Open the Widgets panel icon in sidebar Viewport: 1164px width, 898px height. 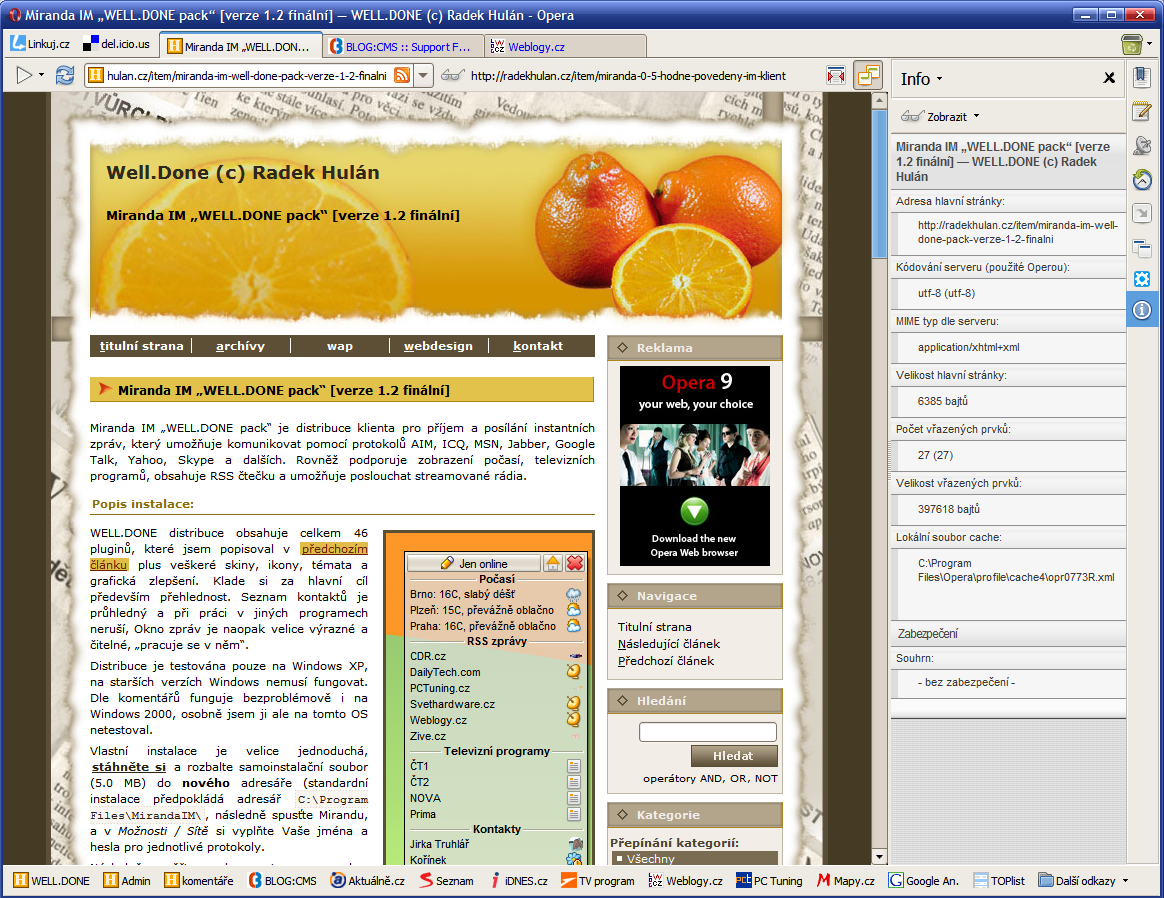click(1142, 279)
